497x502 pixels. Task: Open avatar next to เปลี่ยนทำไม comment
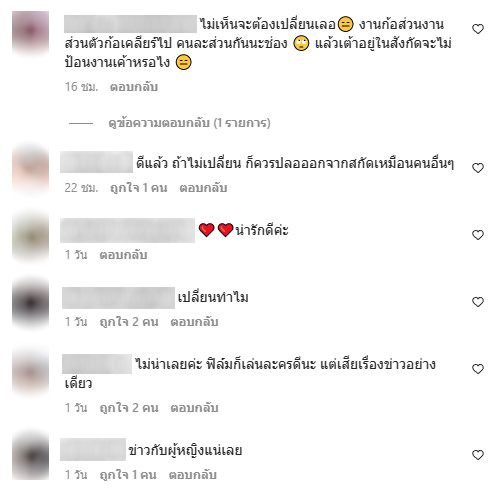point(30,303)
